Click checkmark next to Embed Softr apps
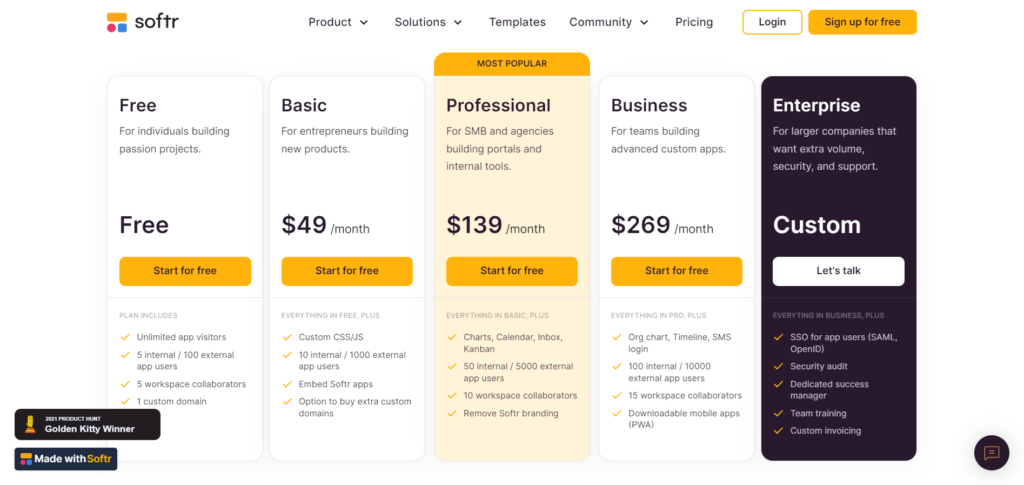 pyautogui.click(x=287, y=384)
